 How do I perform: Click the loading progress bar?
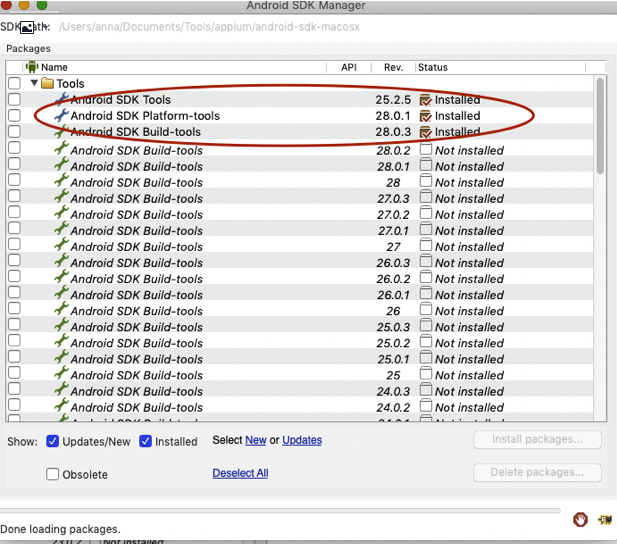280,511
